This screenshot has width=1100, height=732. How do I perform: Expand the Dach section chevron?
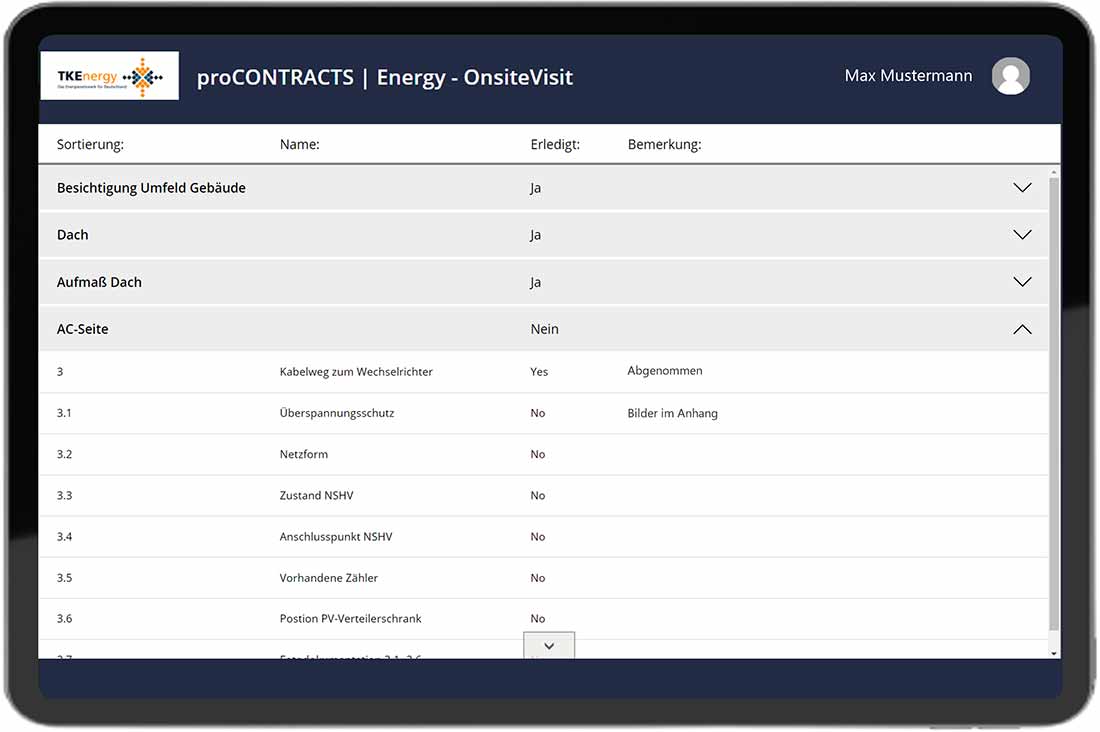pyautogui.click(x=1021, y=235)
